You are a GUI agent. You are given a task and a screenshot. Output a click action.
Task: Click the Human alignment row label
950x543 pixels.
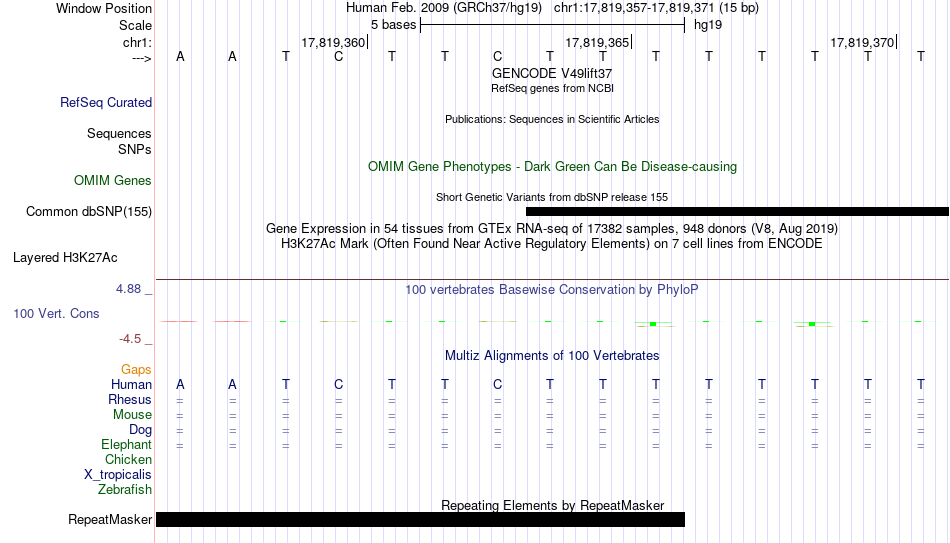[131, 384]
